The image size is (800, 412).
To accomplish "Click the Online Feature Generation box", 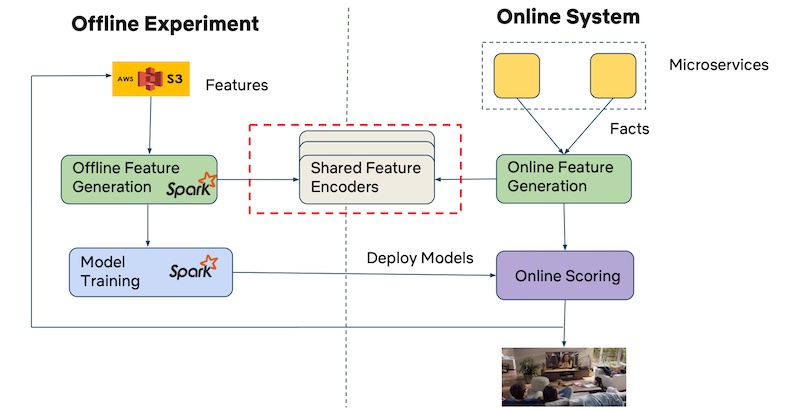I will coord(563,178).
